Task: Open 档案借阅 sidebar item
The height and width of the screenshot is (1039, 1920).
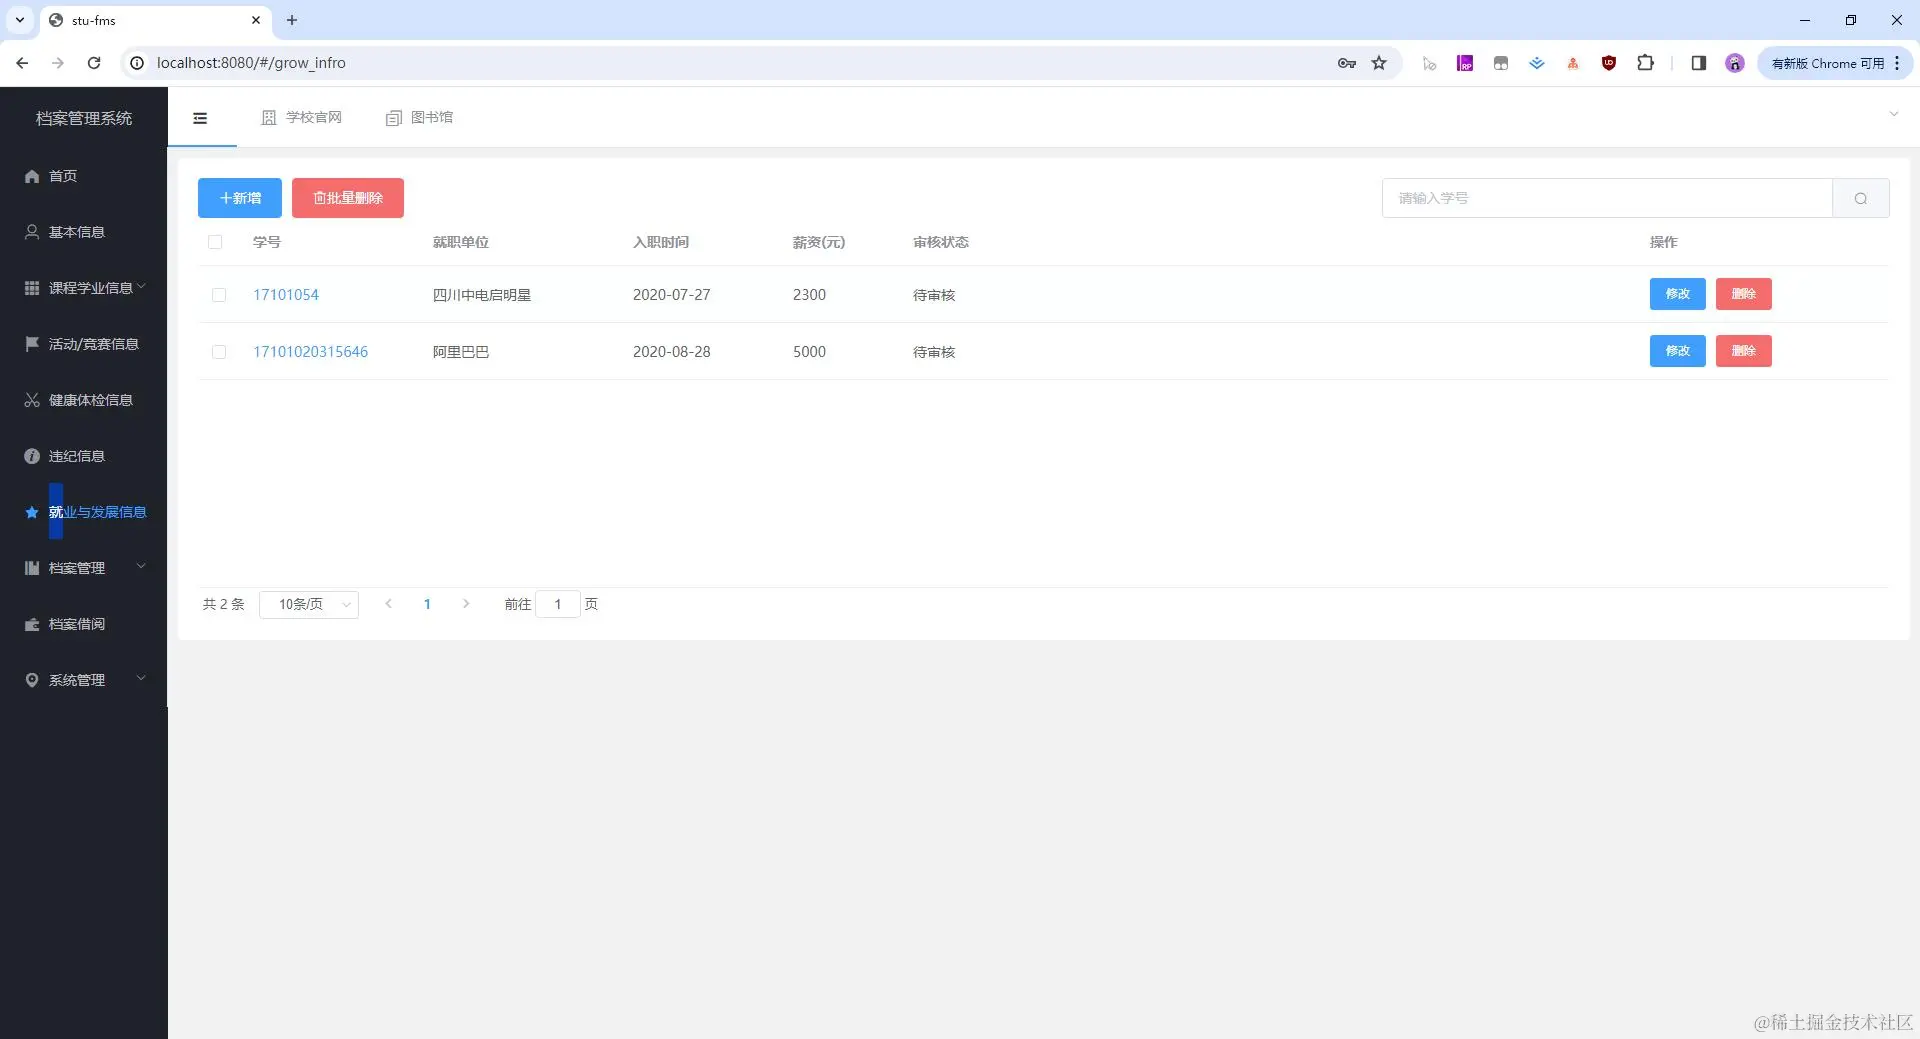Action: pyautogui.click(x=84, y=624)
